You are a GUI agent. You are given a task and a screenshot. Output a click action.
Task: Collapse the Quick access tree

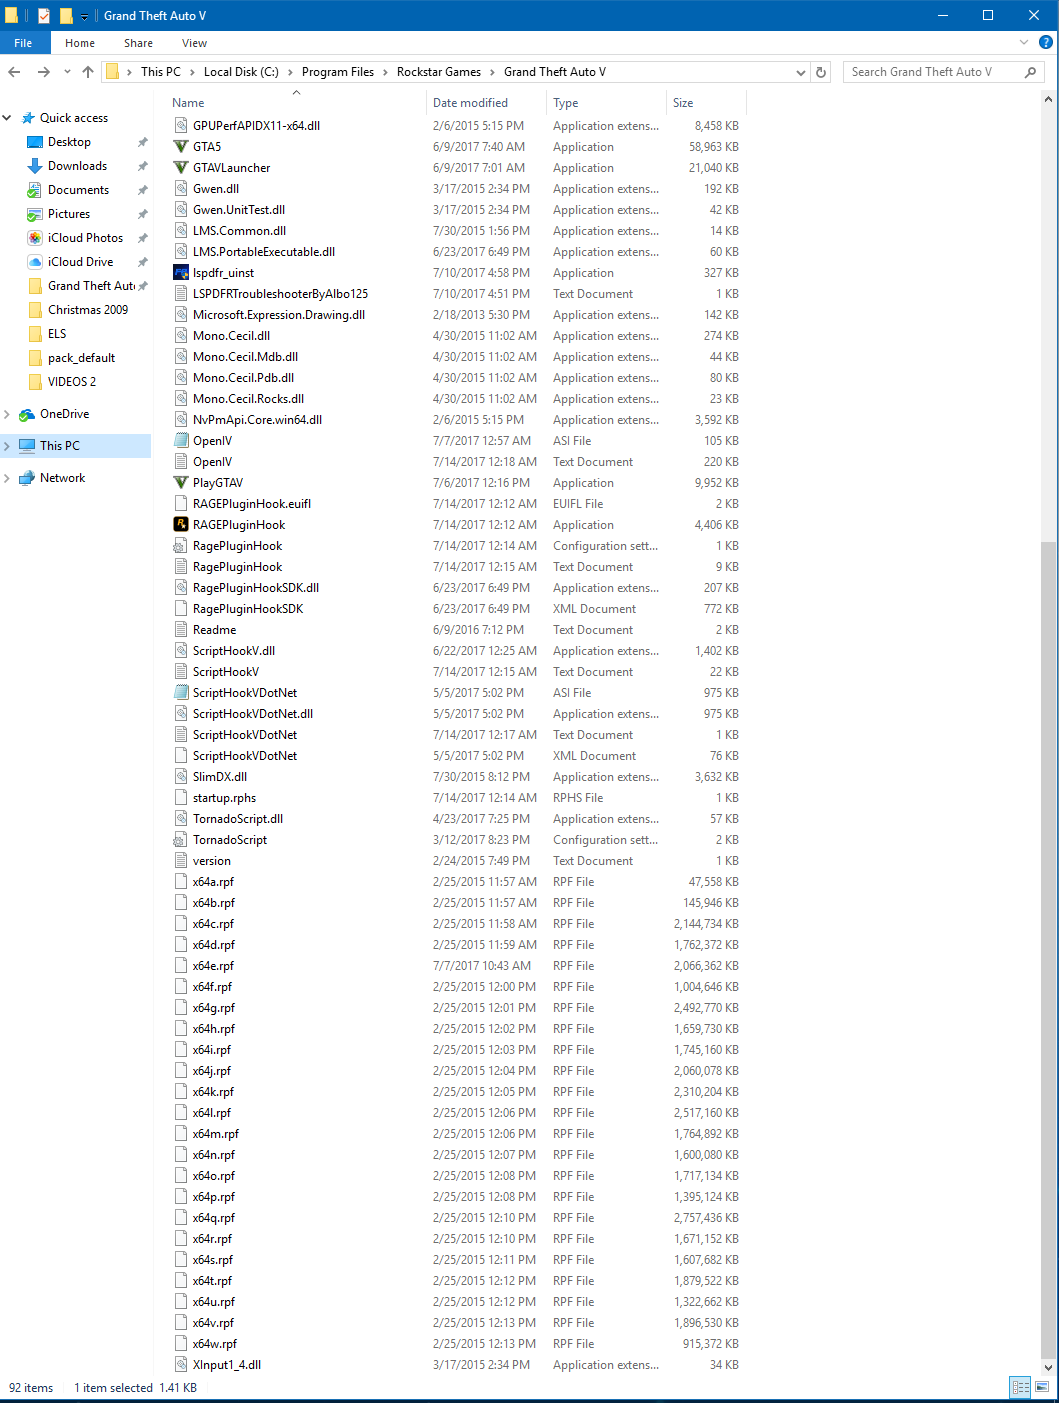tap(7, 118)
